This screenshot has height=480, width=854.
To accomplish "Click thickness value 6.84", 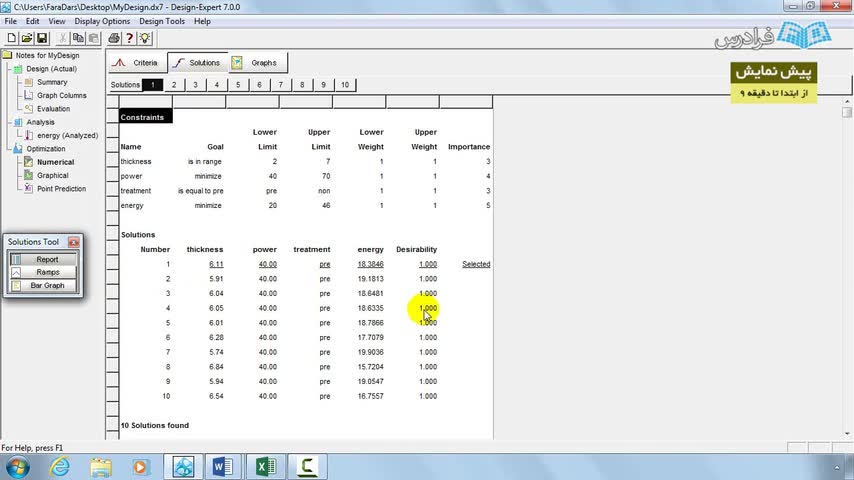I will coord(216,367).
